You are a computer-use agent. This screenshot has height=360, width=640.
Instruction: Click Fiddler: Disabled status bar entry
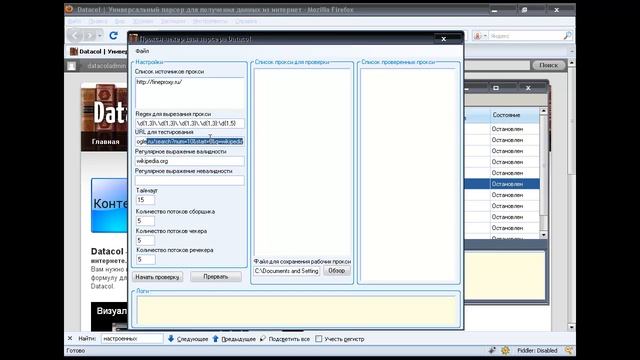pyautogui.click(x=537, y=351)
